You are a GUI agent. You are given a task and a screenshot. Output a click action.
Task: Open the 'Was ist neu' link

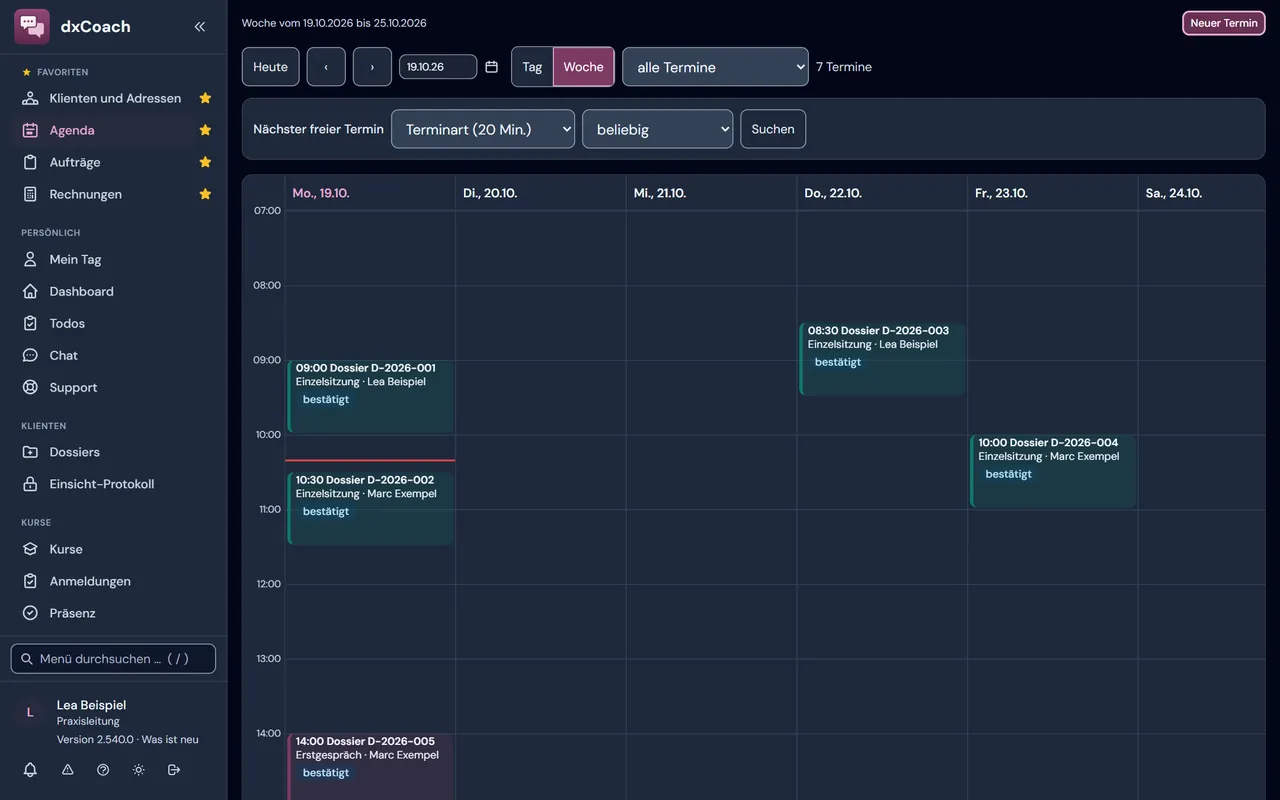pos(170,739)
